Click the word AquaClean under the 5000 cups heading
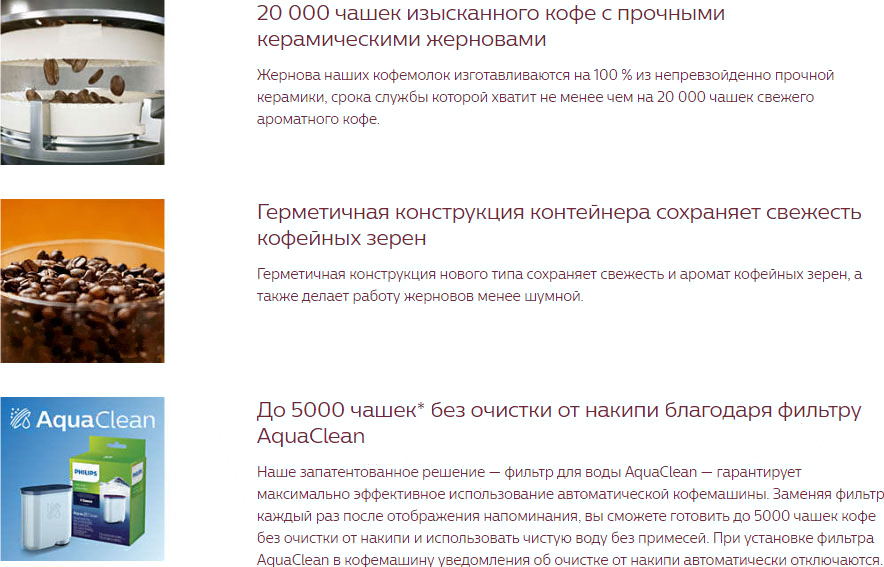 point(311,437)
